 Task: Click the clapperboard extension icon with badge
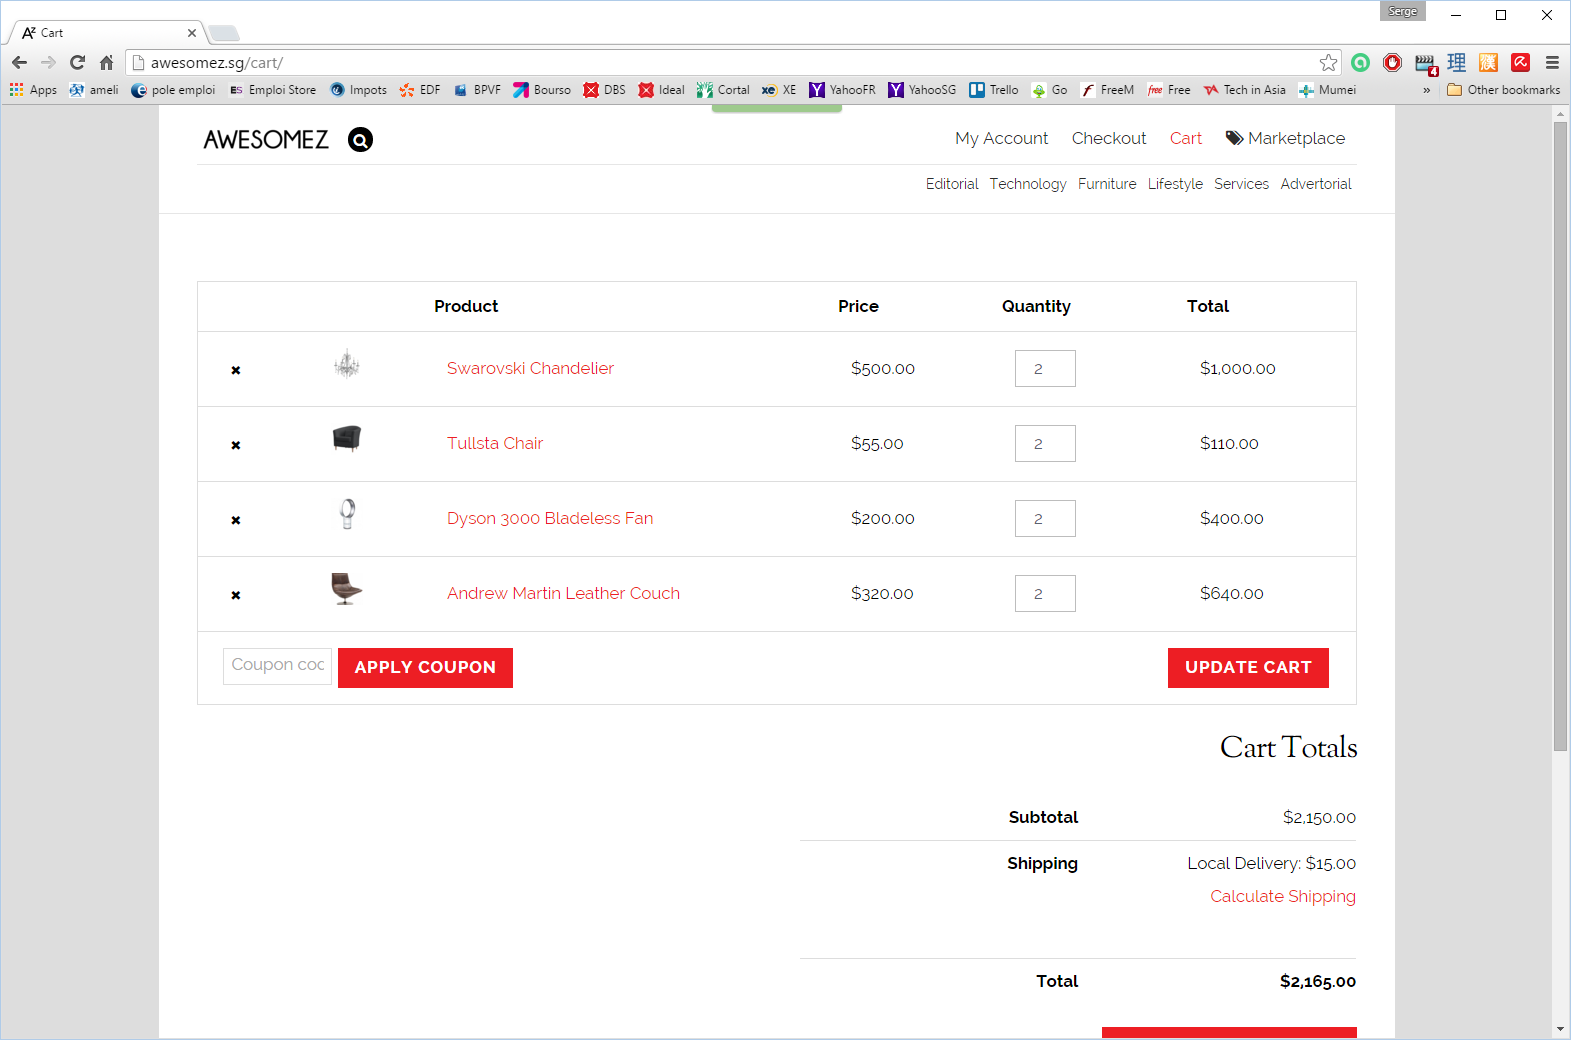point(1425,63)
